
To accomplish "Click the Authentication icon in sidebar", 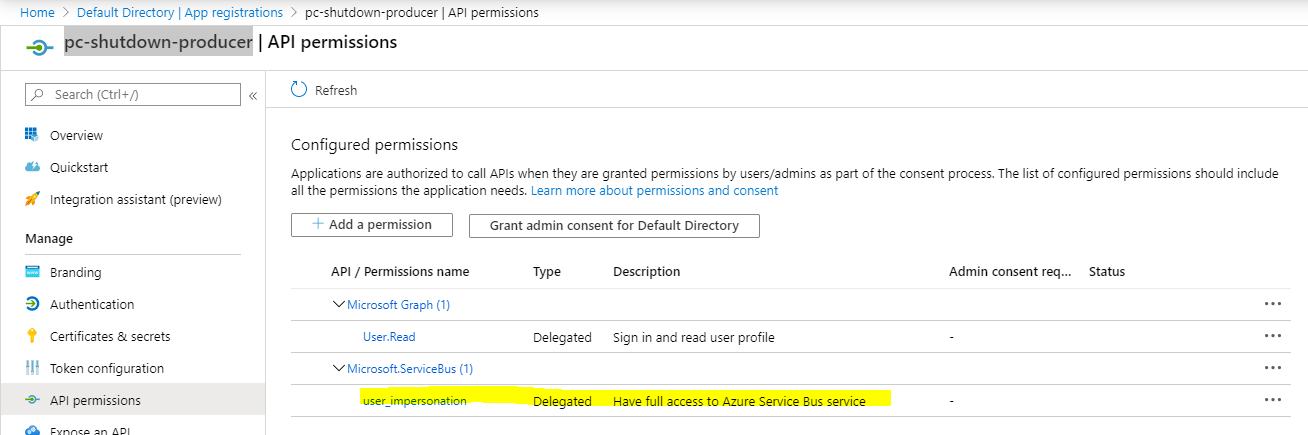I will tap(31, 304).
